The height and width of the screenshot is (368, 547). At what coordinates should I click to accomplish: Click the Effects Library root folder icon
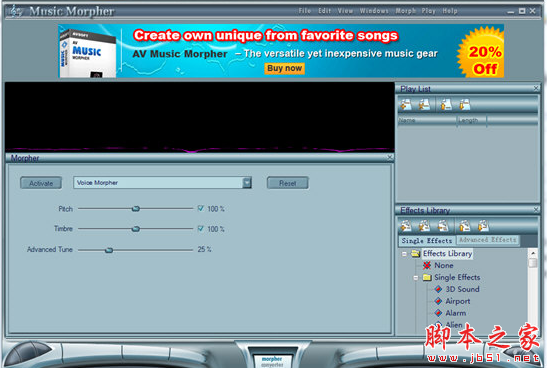coord(415,254)
